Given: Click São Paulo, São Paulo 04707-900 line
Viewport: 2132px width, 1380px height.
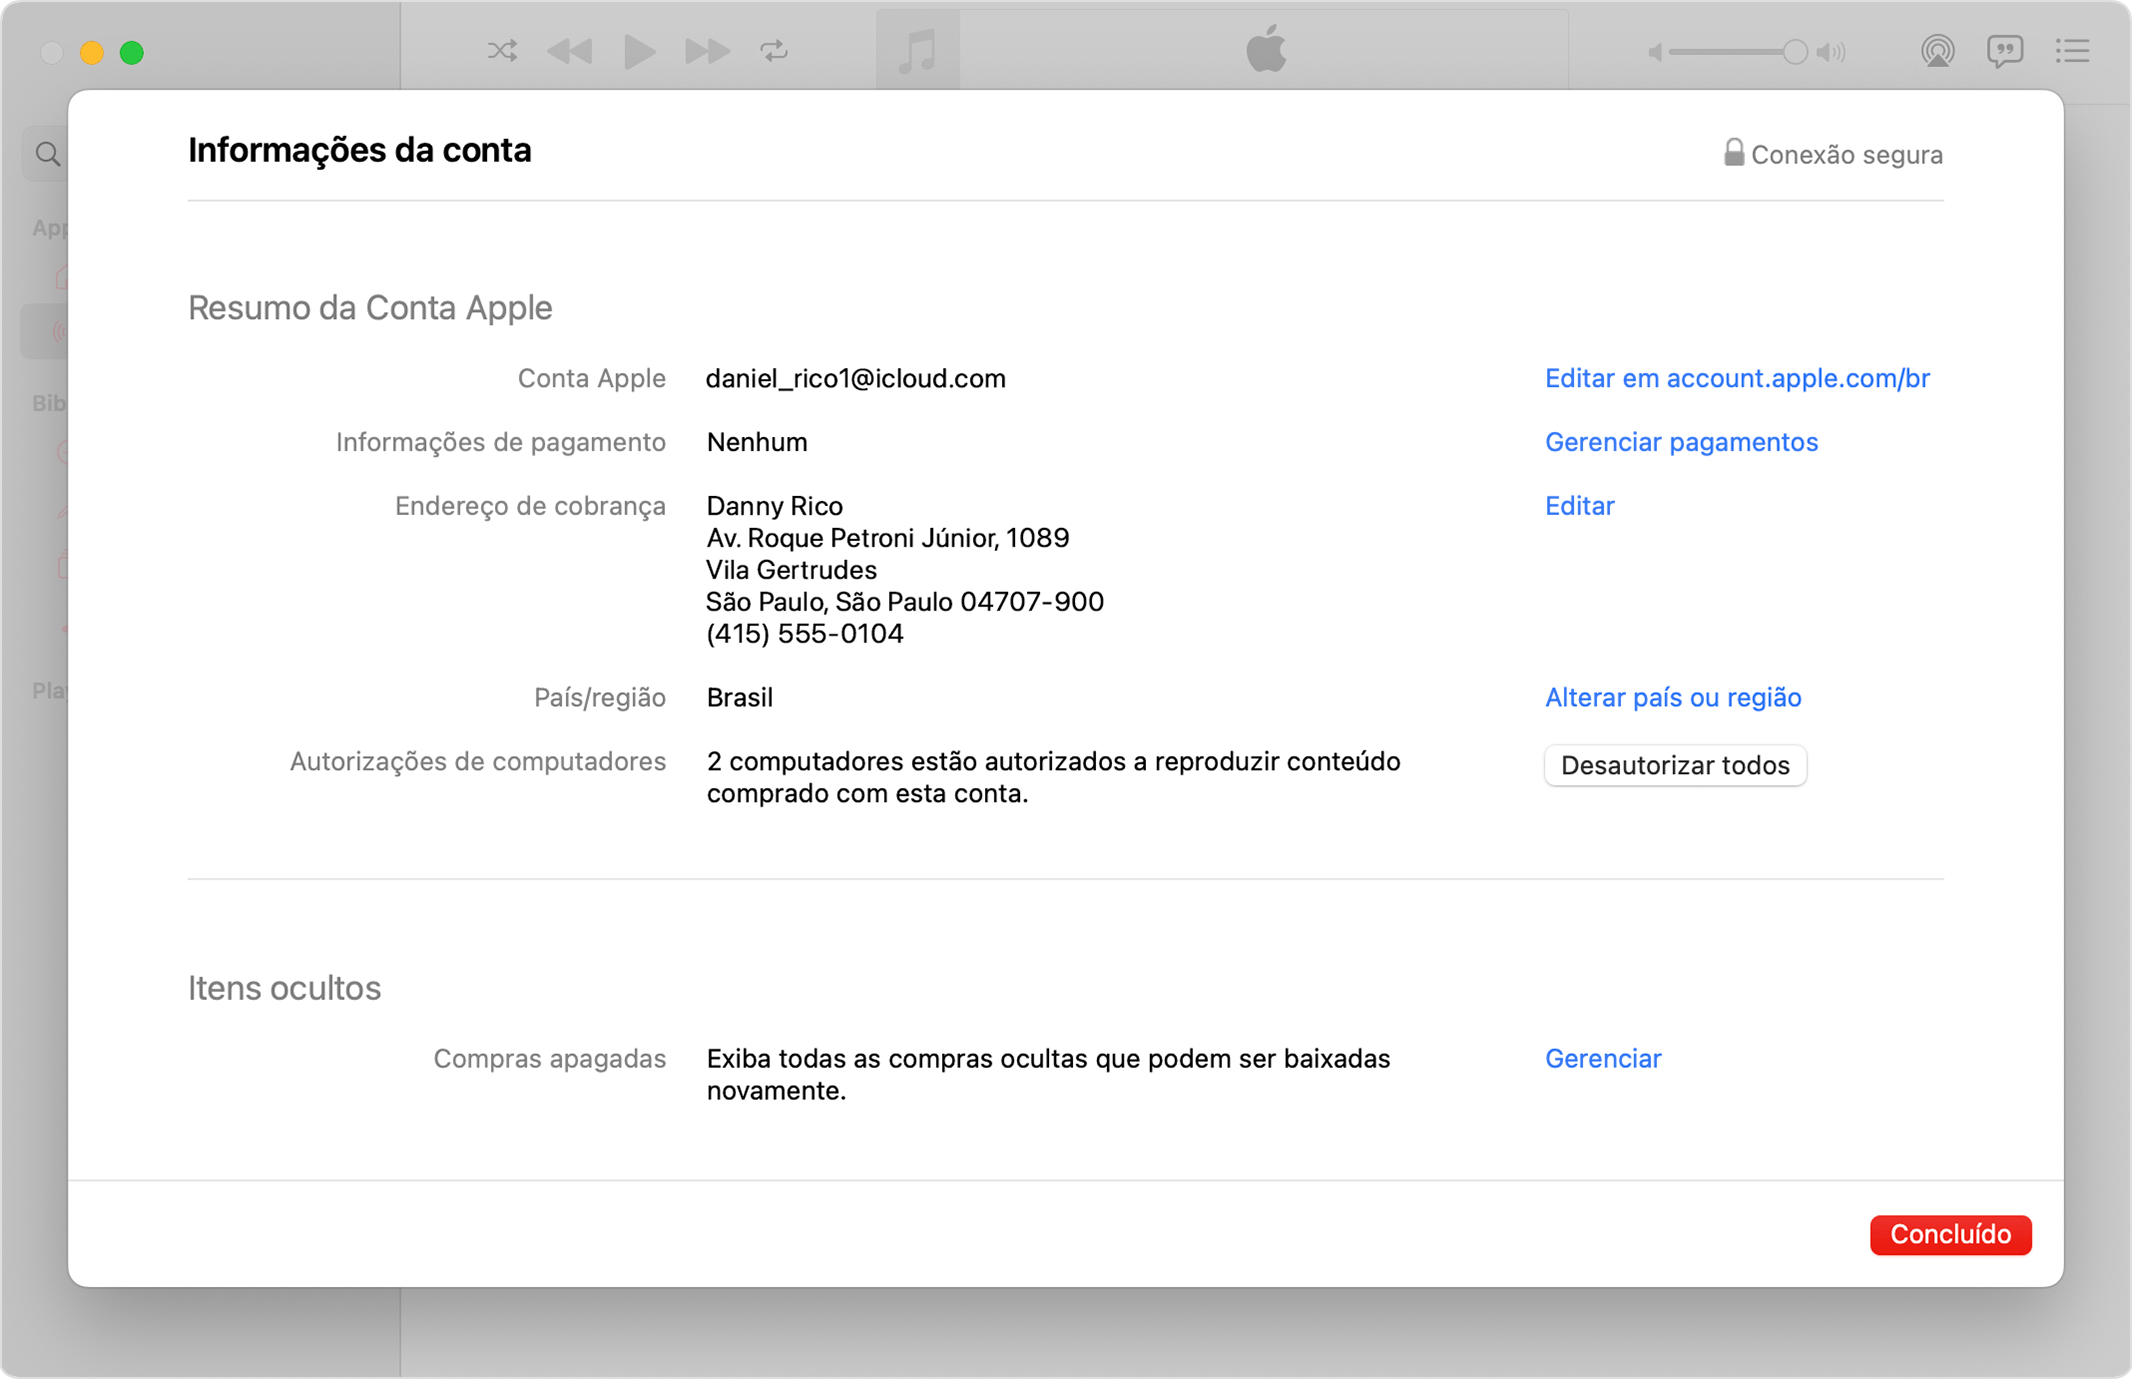Looking at the screenshot, I should (x=904, y=602).
